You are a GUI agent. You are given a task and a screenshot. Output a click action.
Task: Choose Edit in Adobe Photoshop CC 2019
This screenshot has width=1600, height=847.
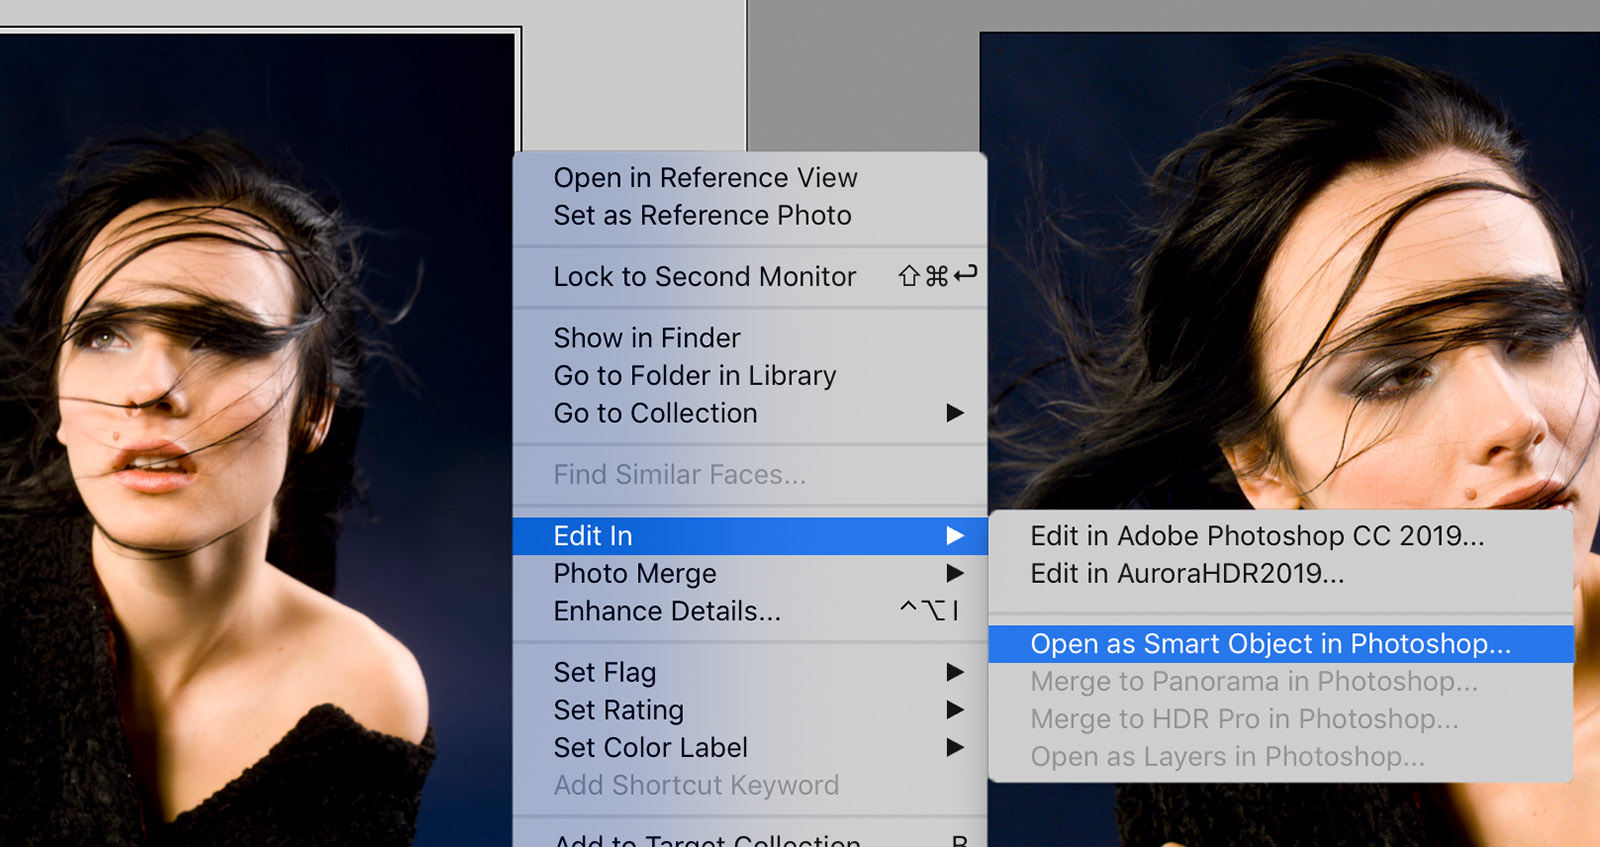(1257, 536)
